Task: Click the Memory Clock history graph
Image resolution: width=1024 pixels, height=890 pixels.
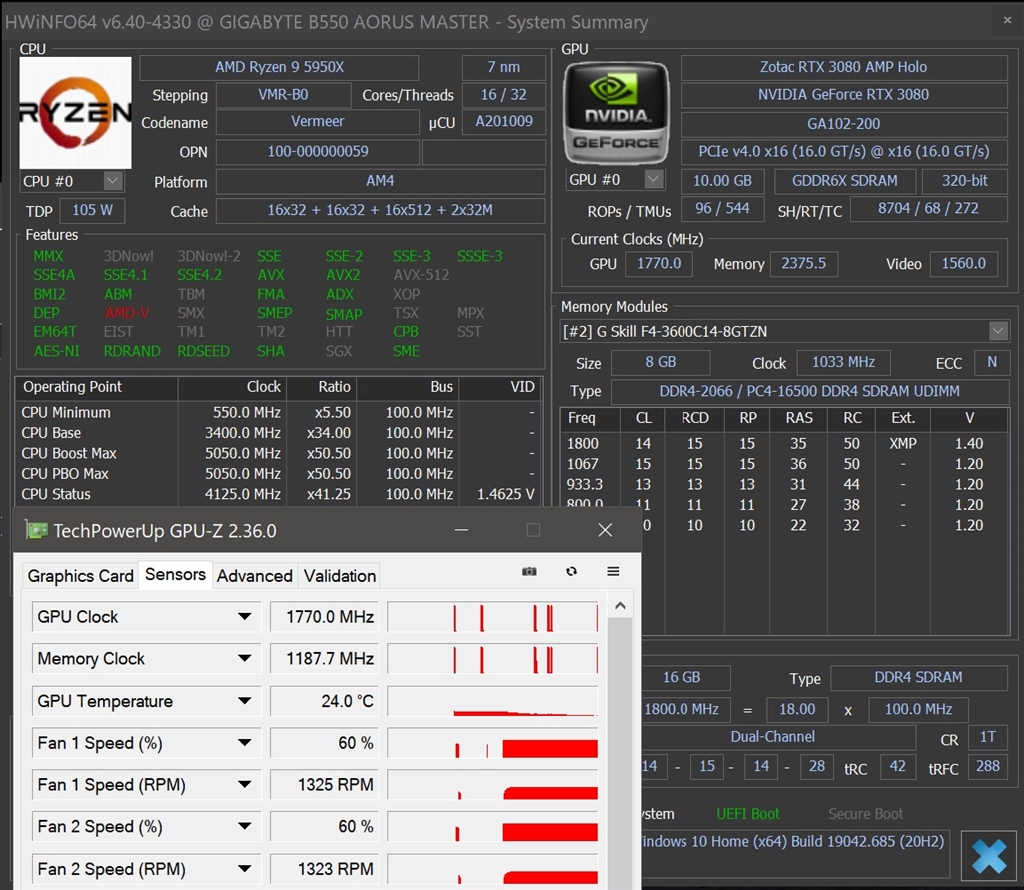Action: pyautogui.click(x=493, y=658)
